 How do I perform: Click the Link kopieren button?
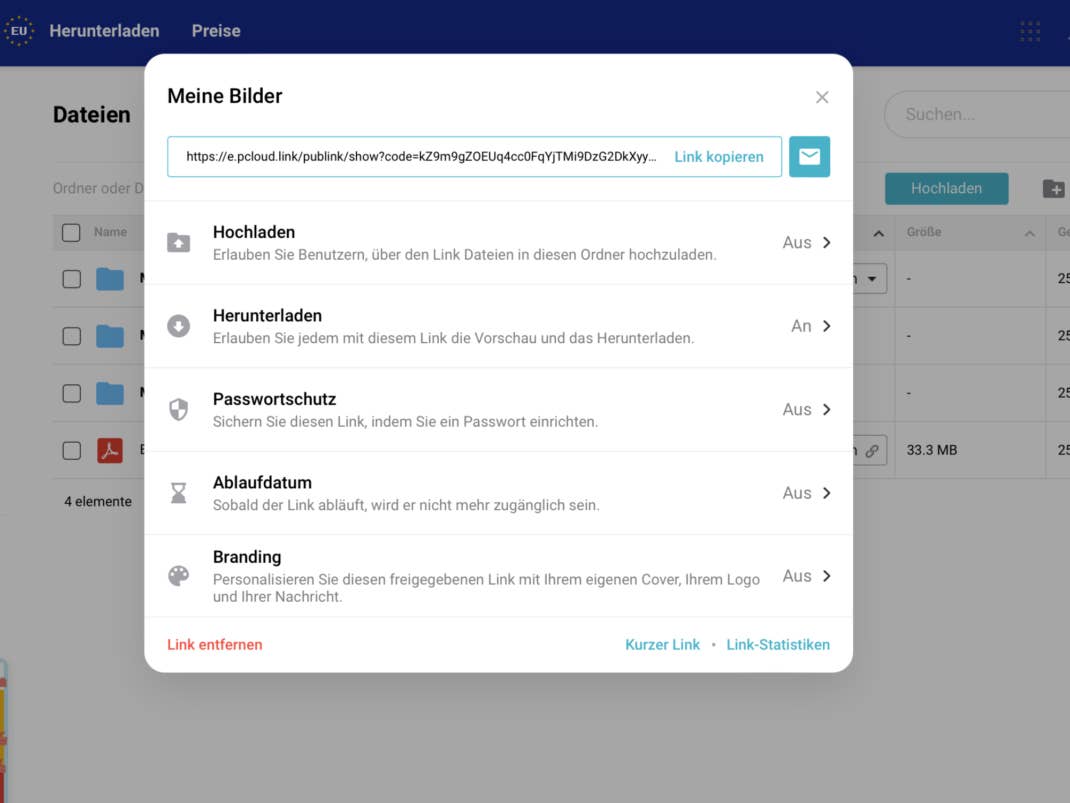[x=719, y=157]
